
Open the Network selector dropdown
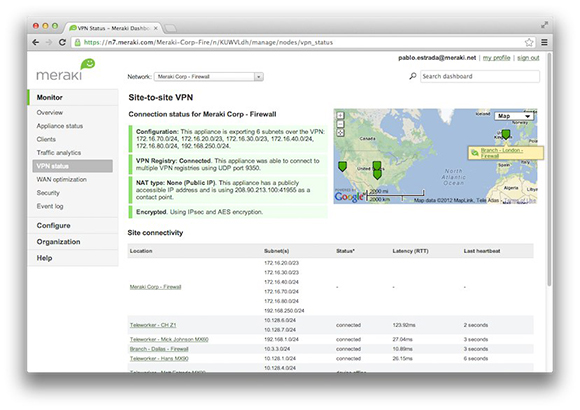[x=209, y=77]
